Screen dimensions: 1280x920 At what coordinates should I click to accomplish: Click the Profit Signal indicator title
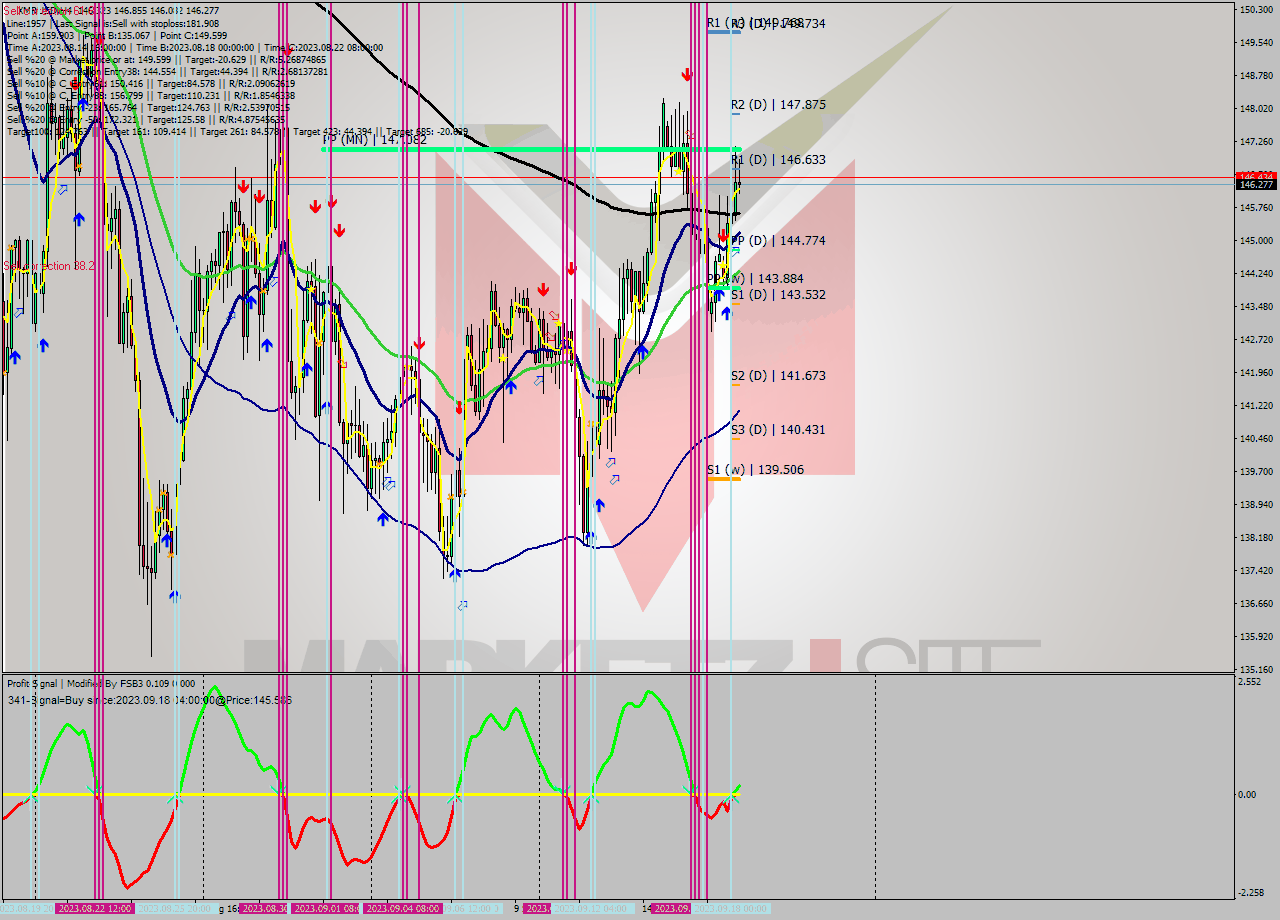[101, 684]
